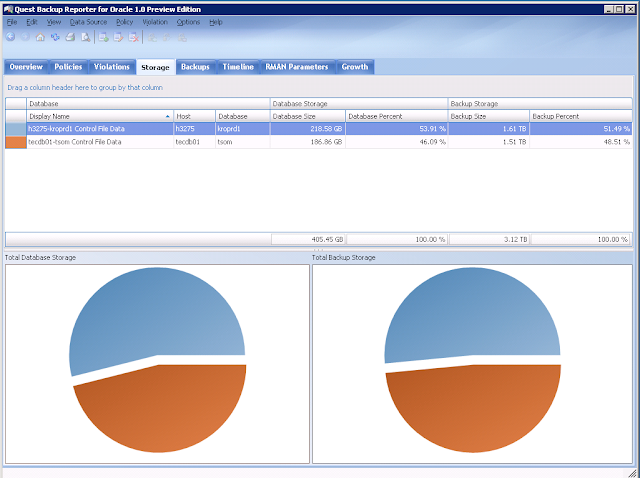This screenshot has width=640, height=478.
Task: Print the report using printer icon
Action: coord(70,37)
